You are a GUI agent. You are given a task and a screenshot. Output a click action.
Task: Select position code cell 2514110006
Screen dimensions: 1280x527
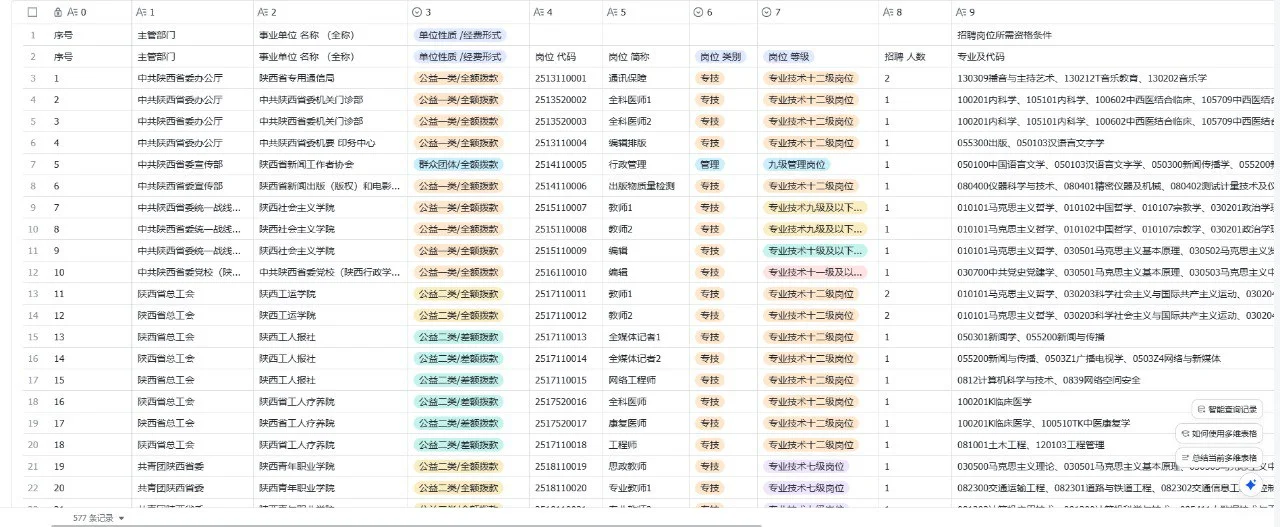(565, 186)
